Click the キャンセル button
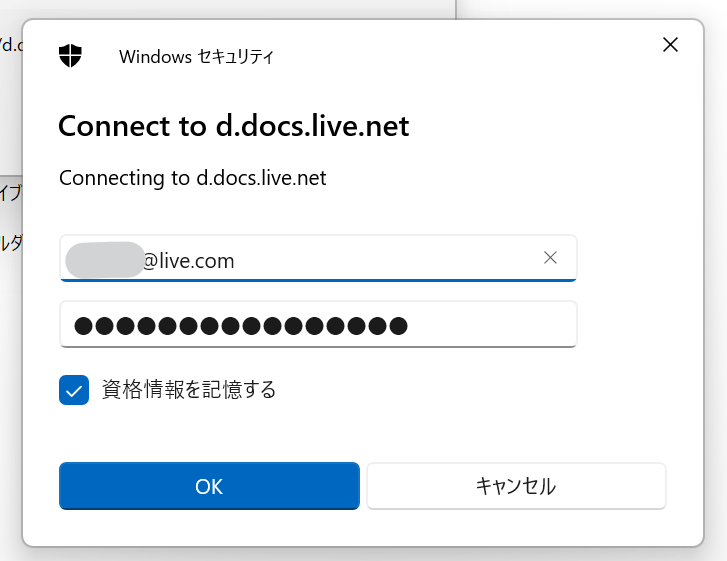 (515, 486)
